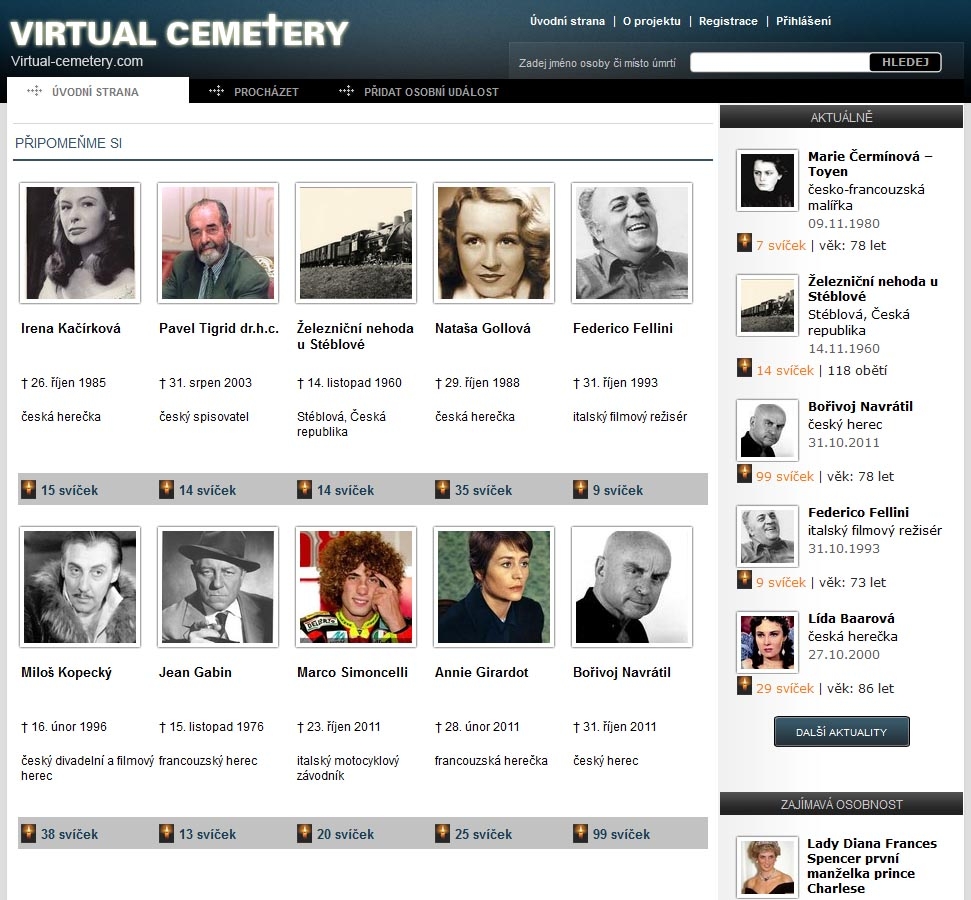Image resolution: width=971 pixels, height=900 pixels.
Task: Click candle icon under Bořivoj Navrátil card
Action: coord(580,833)
